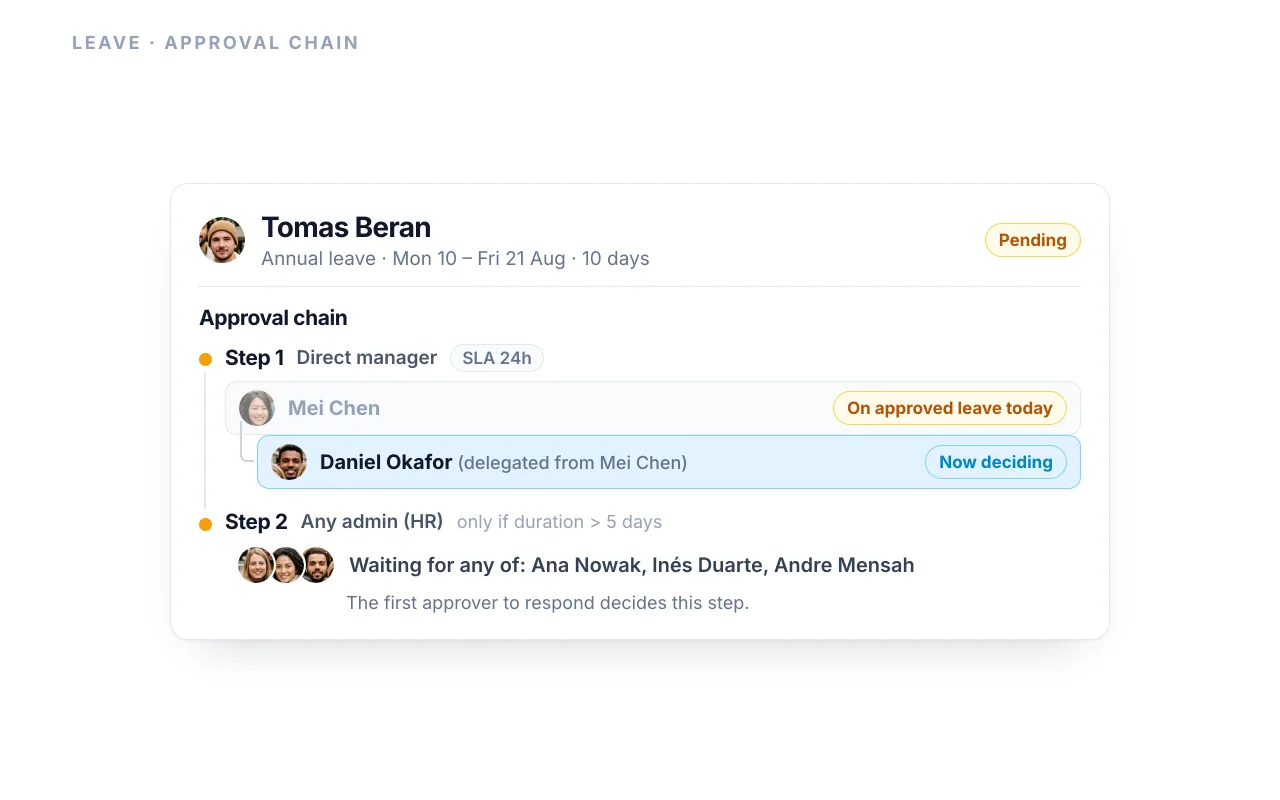Screen dimensions: 1280x800
Task: Click the first HR approver avatar in stack
Action: (x=256, y=565)
